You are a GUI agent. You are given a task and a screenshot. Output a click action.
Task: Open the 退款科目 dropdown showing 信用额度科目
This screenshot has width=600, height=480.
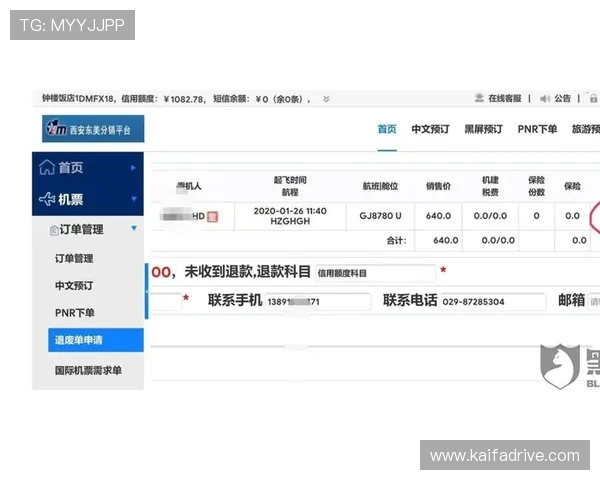click(x=375, y=273)
